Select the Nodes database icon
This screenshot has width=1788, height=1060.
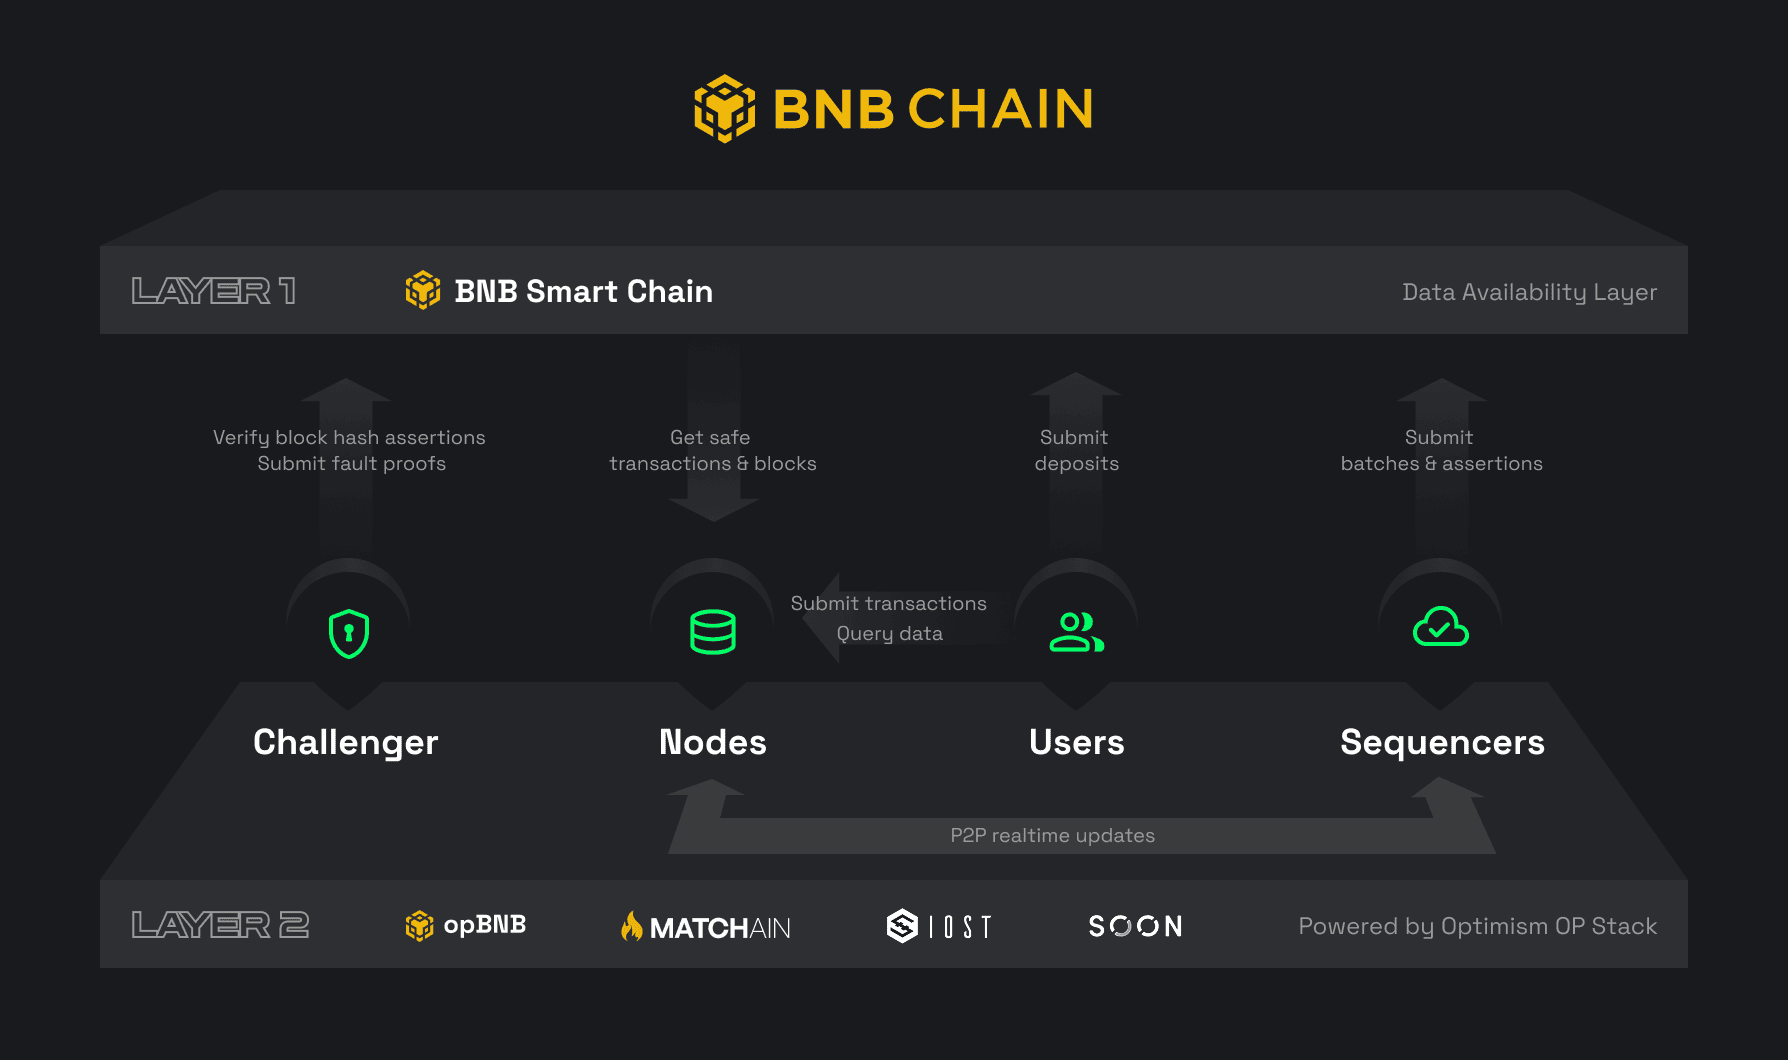point(713,632)
